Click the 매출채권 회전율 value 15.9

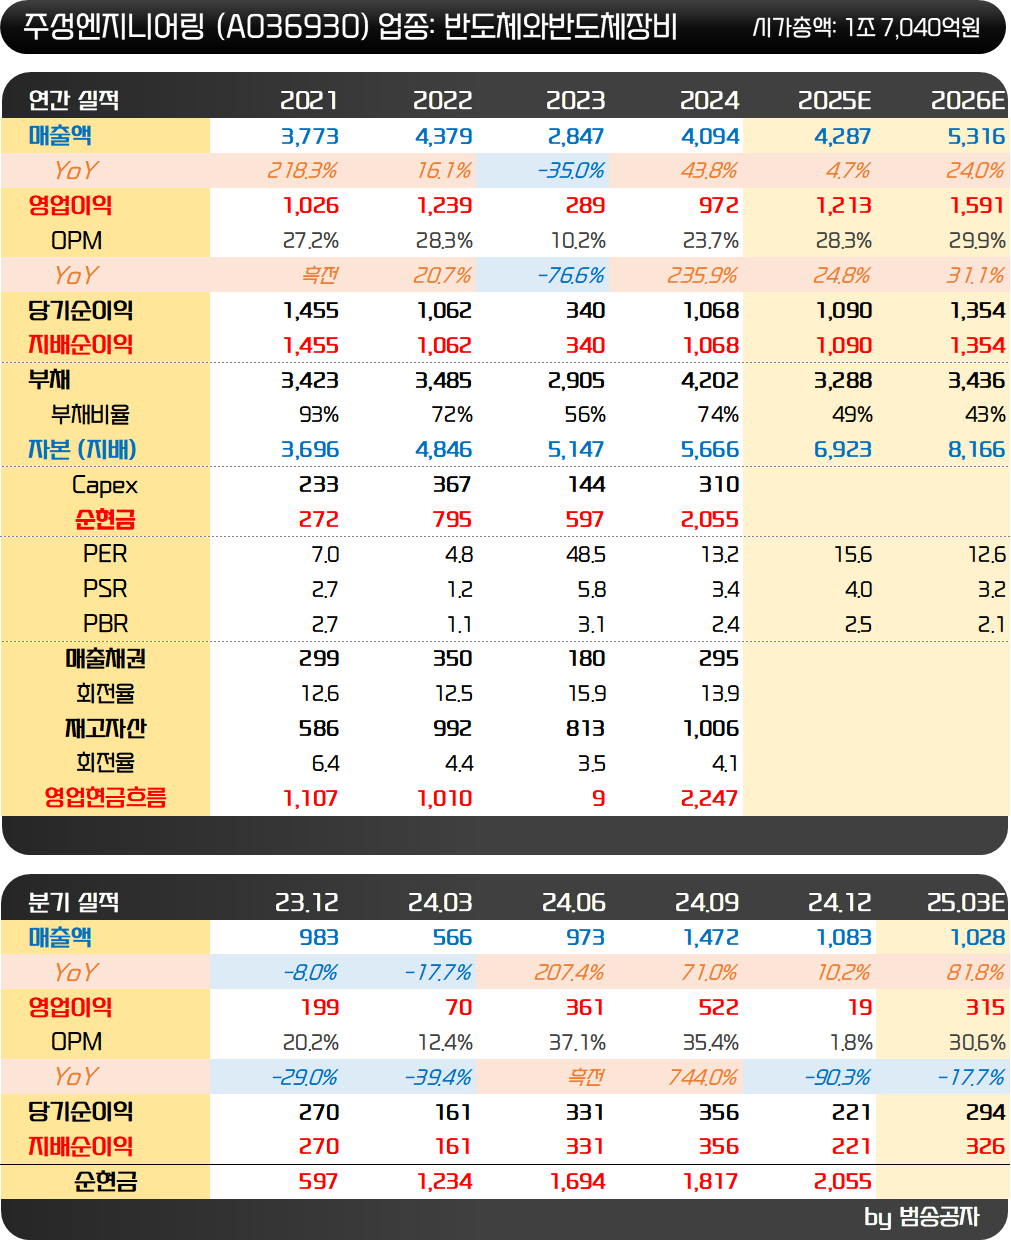[586, 694]
